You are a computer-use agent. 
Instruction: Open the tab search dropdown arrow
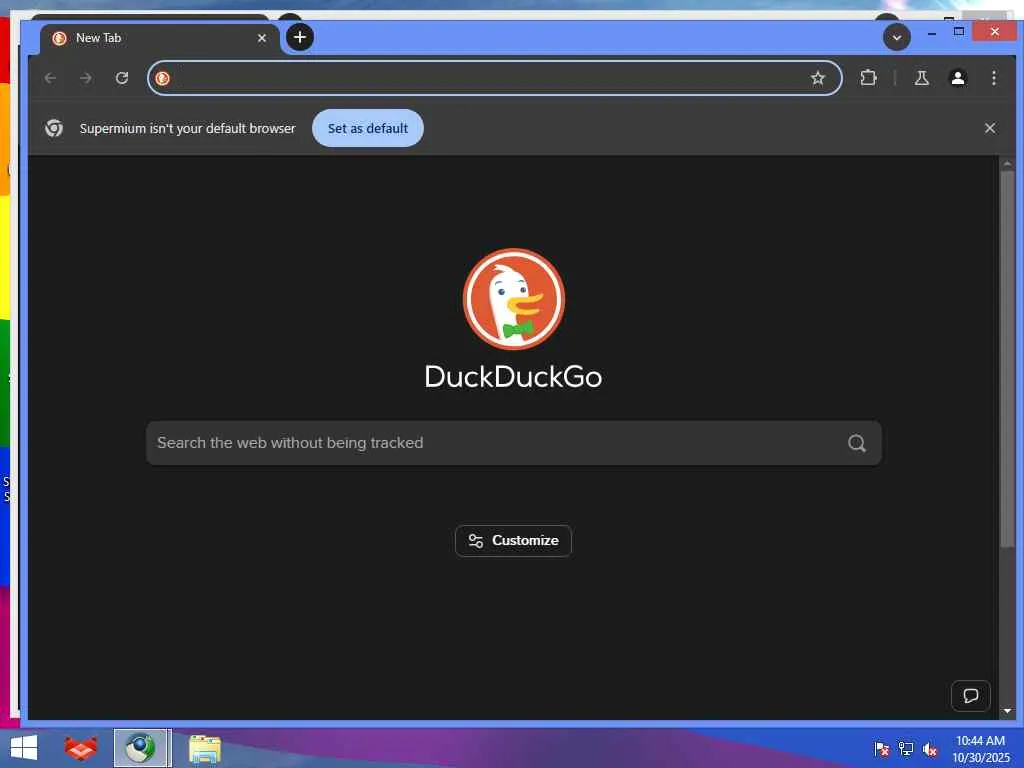(897, 37)
